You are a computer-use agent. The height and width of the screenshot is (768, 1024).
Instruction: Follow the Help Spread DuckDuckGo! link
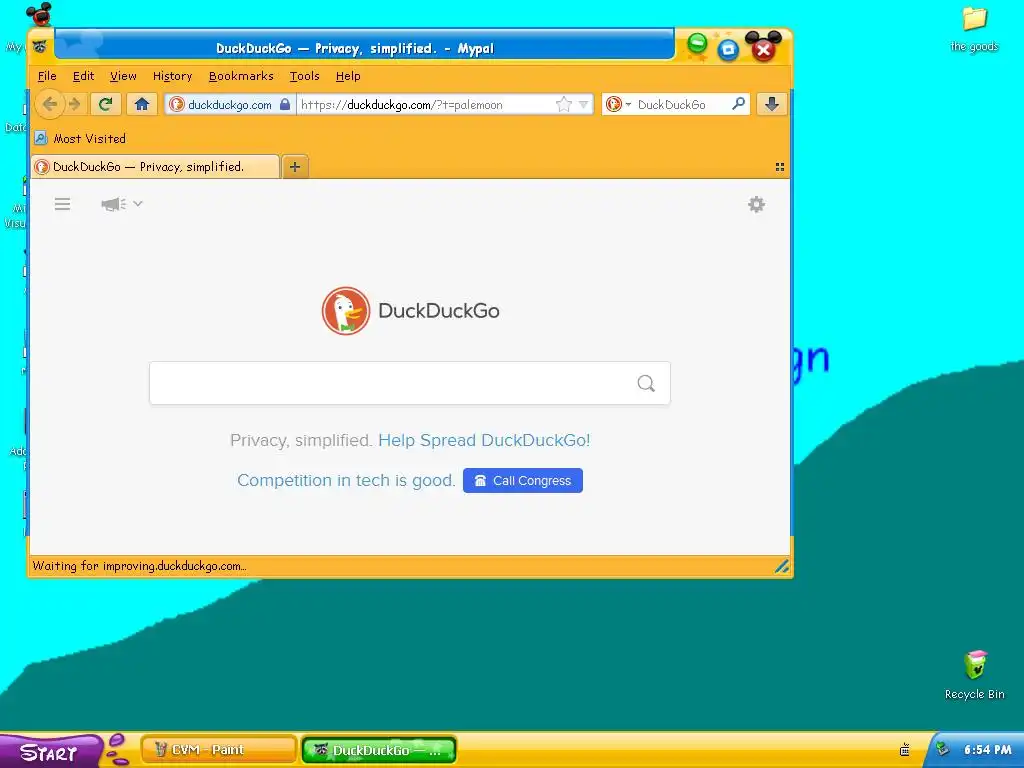coord(484,440)
